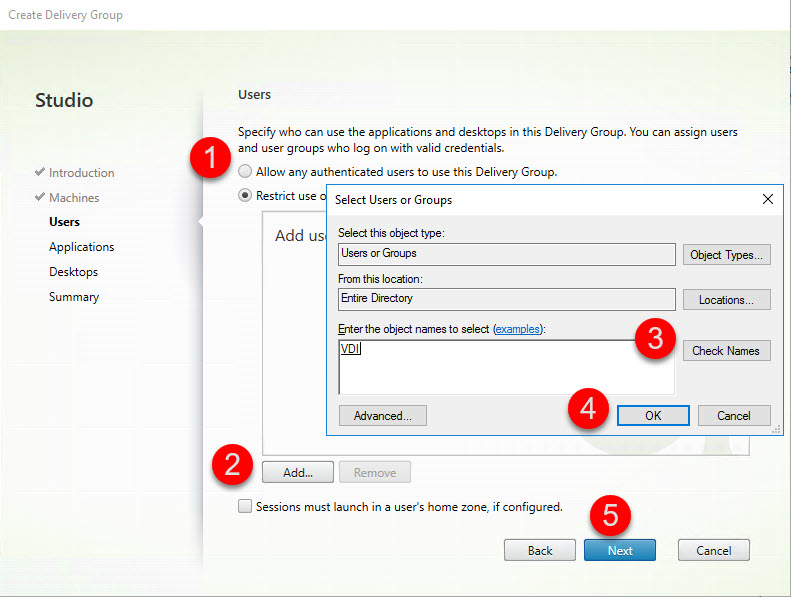Go Back to the previous wizard page

click(540, 551)
